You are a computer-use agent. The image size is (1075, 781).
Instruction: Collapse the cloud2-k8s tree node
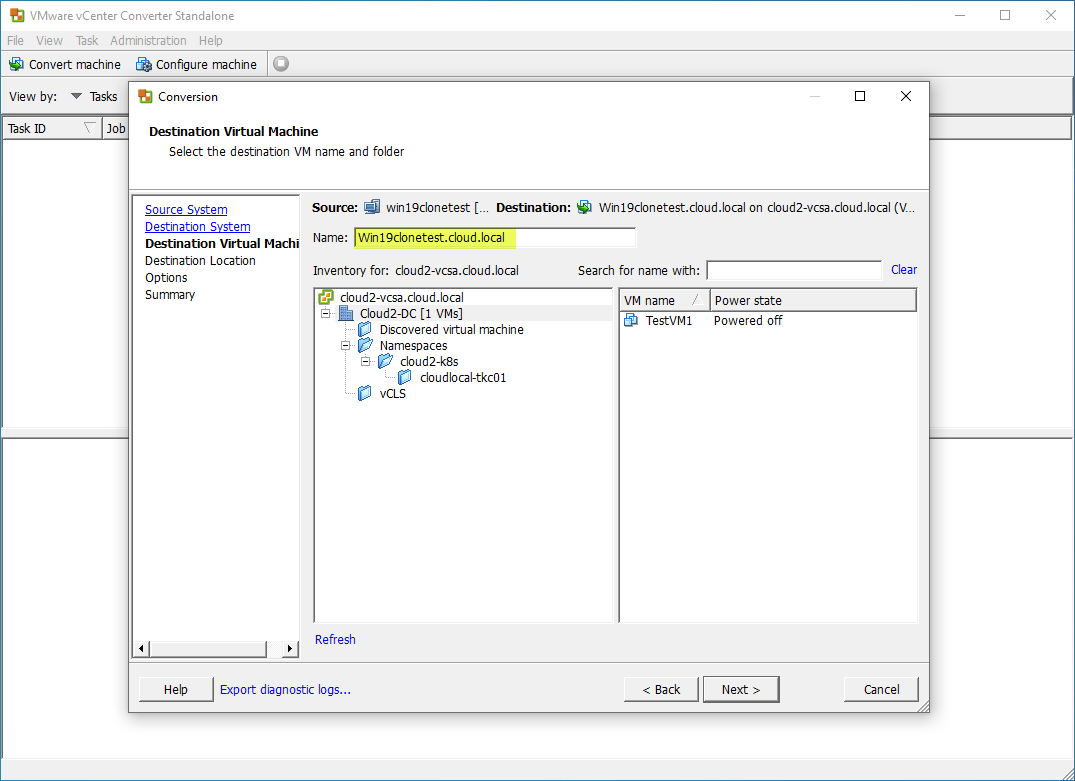tap(365, 361)
